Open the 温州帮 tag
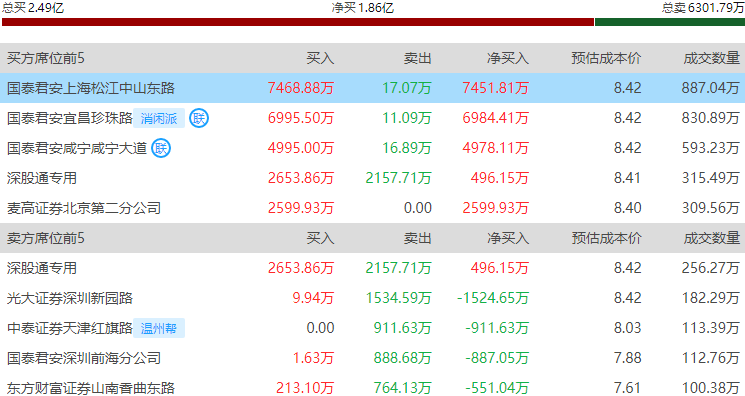 click(x=159, y=328)
